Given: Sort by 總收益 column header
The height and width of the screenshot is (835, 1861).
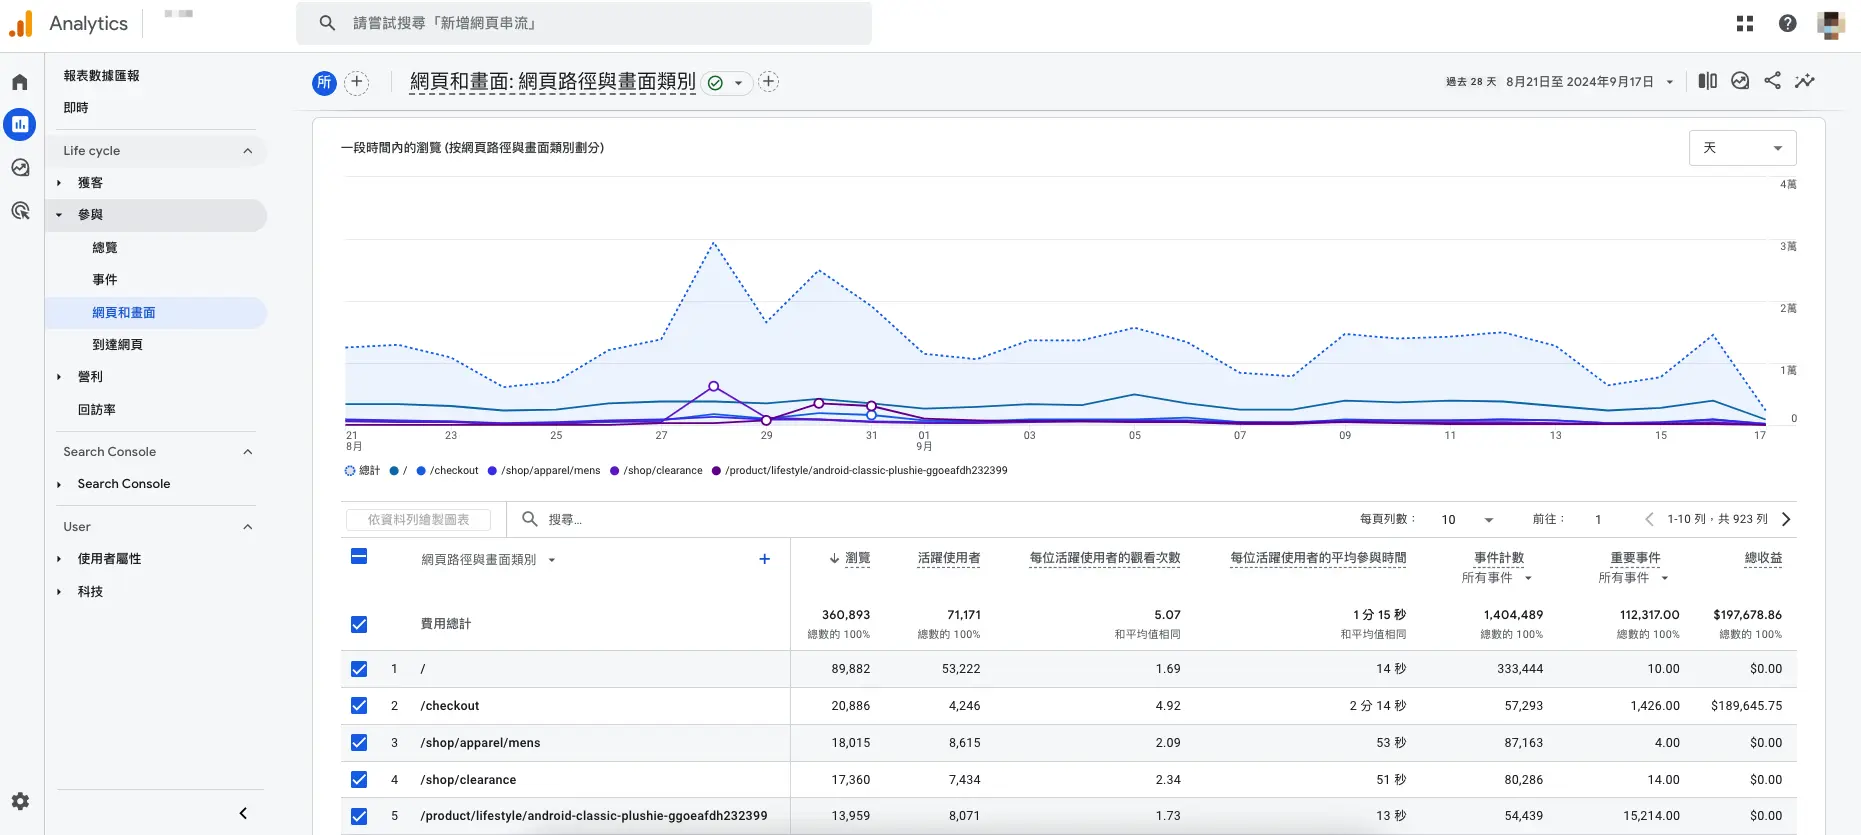Looking at the screenshot, I should pos(1763,558).
